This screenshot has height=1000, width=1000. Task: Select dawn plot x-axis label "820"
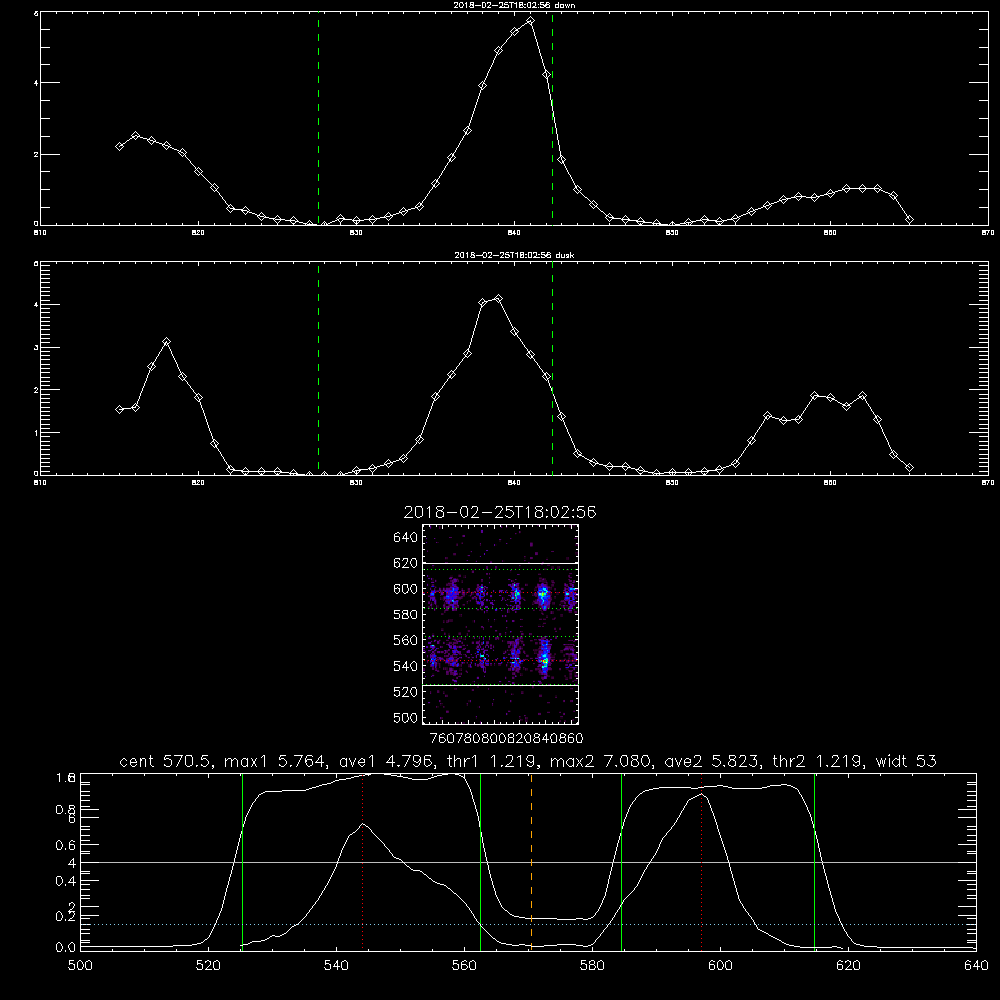click(198, 233)
